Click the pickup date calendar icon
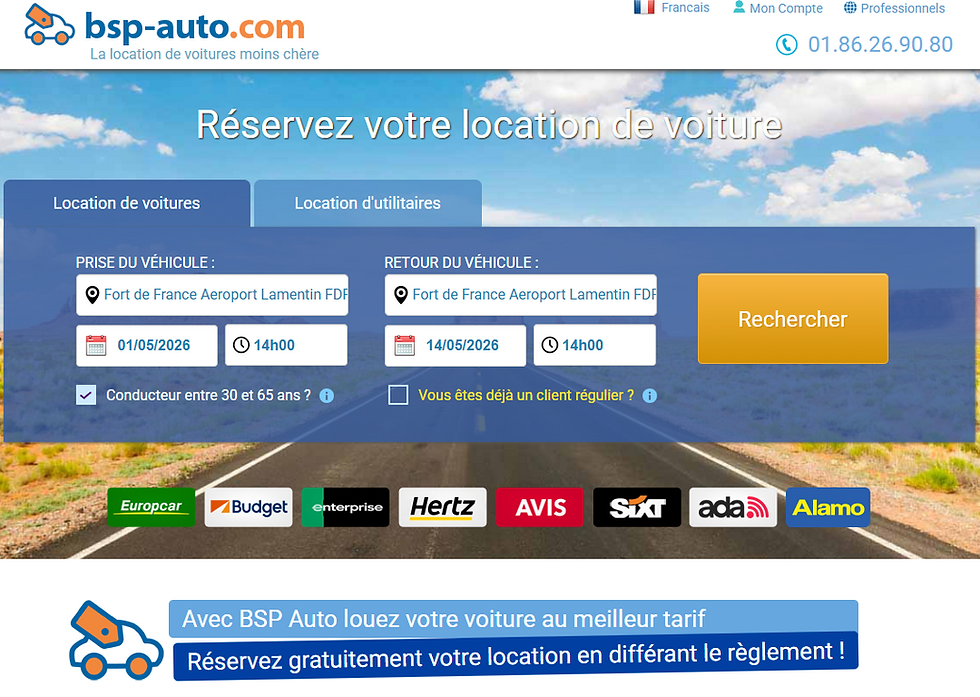 pos(96,345)
